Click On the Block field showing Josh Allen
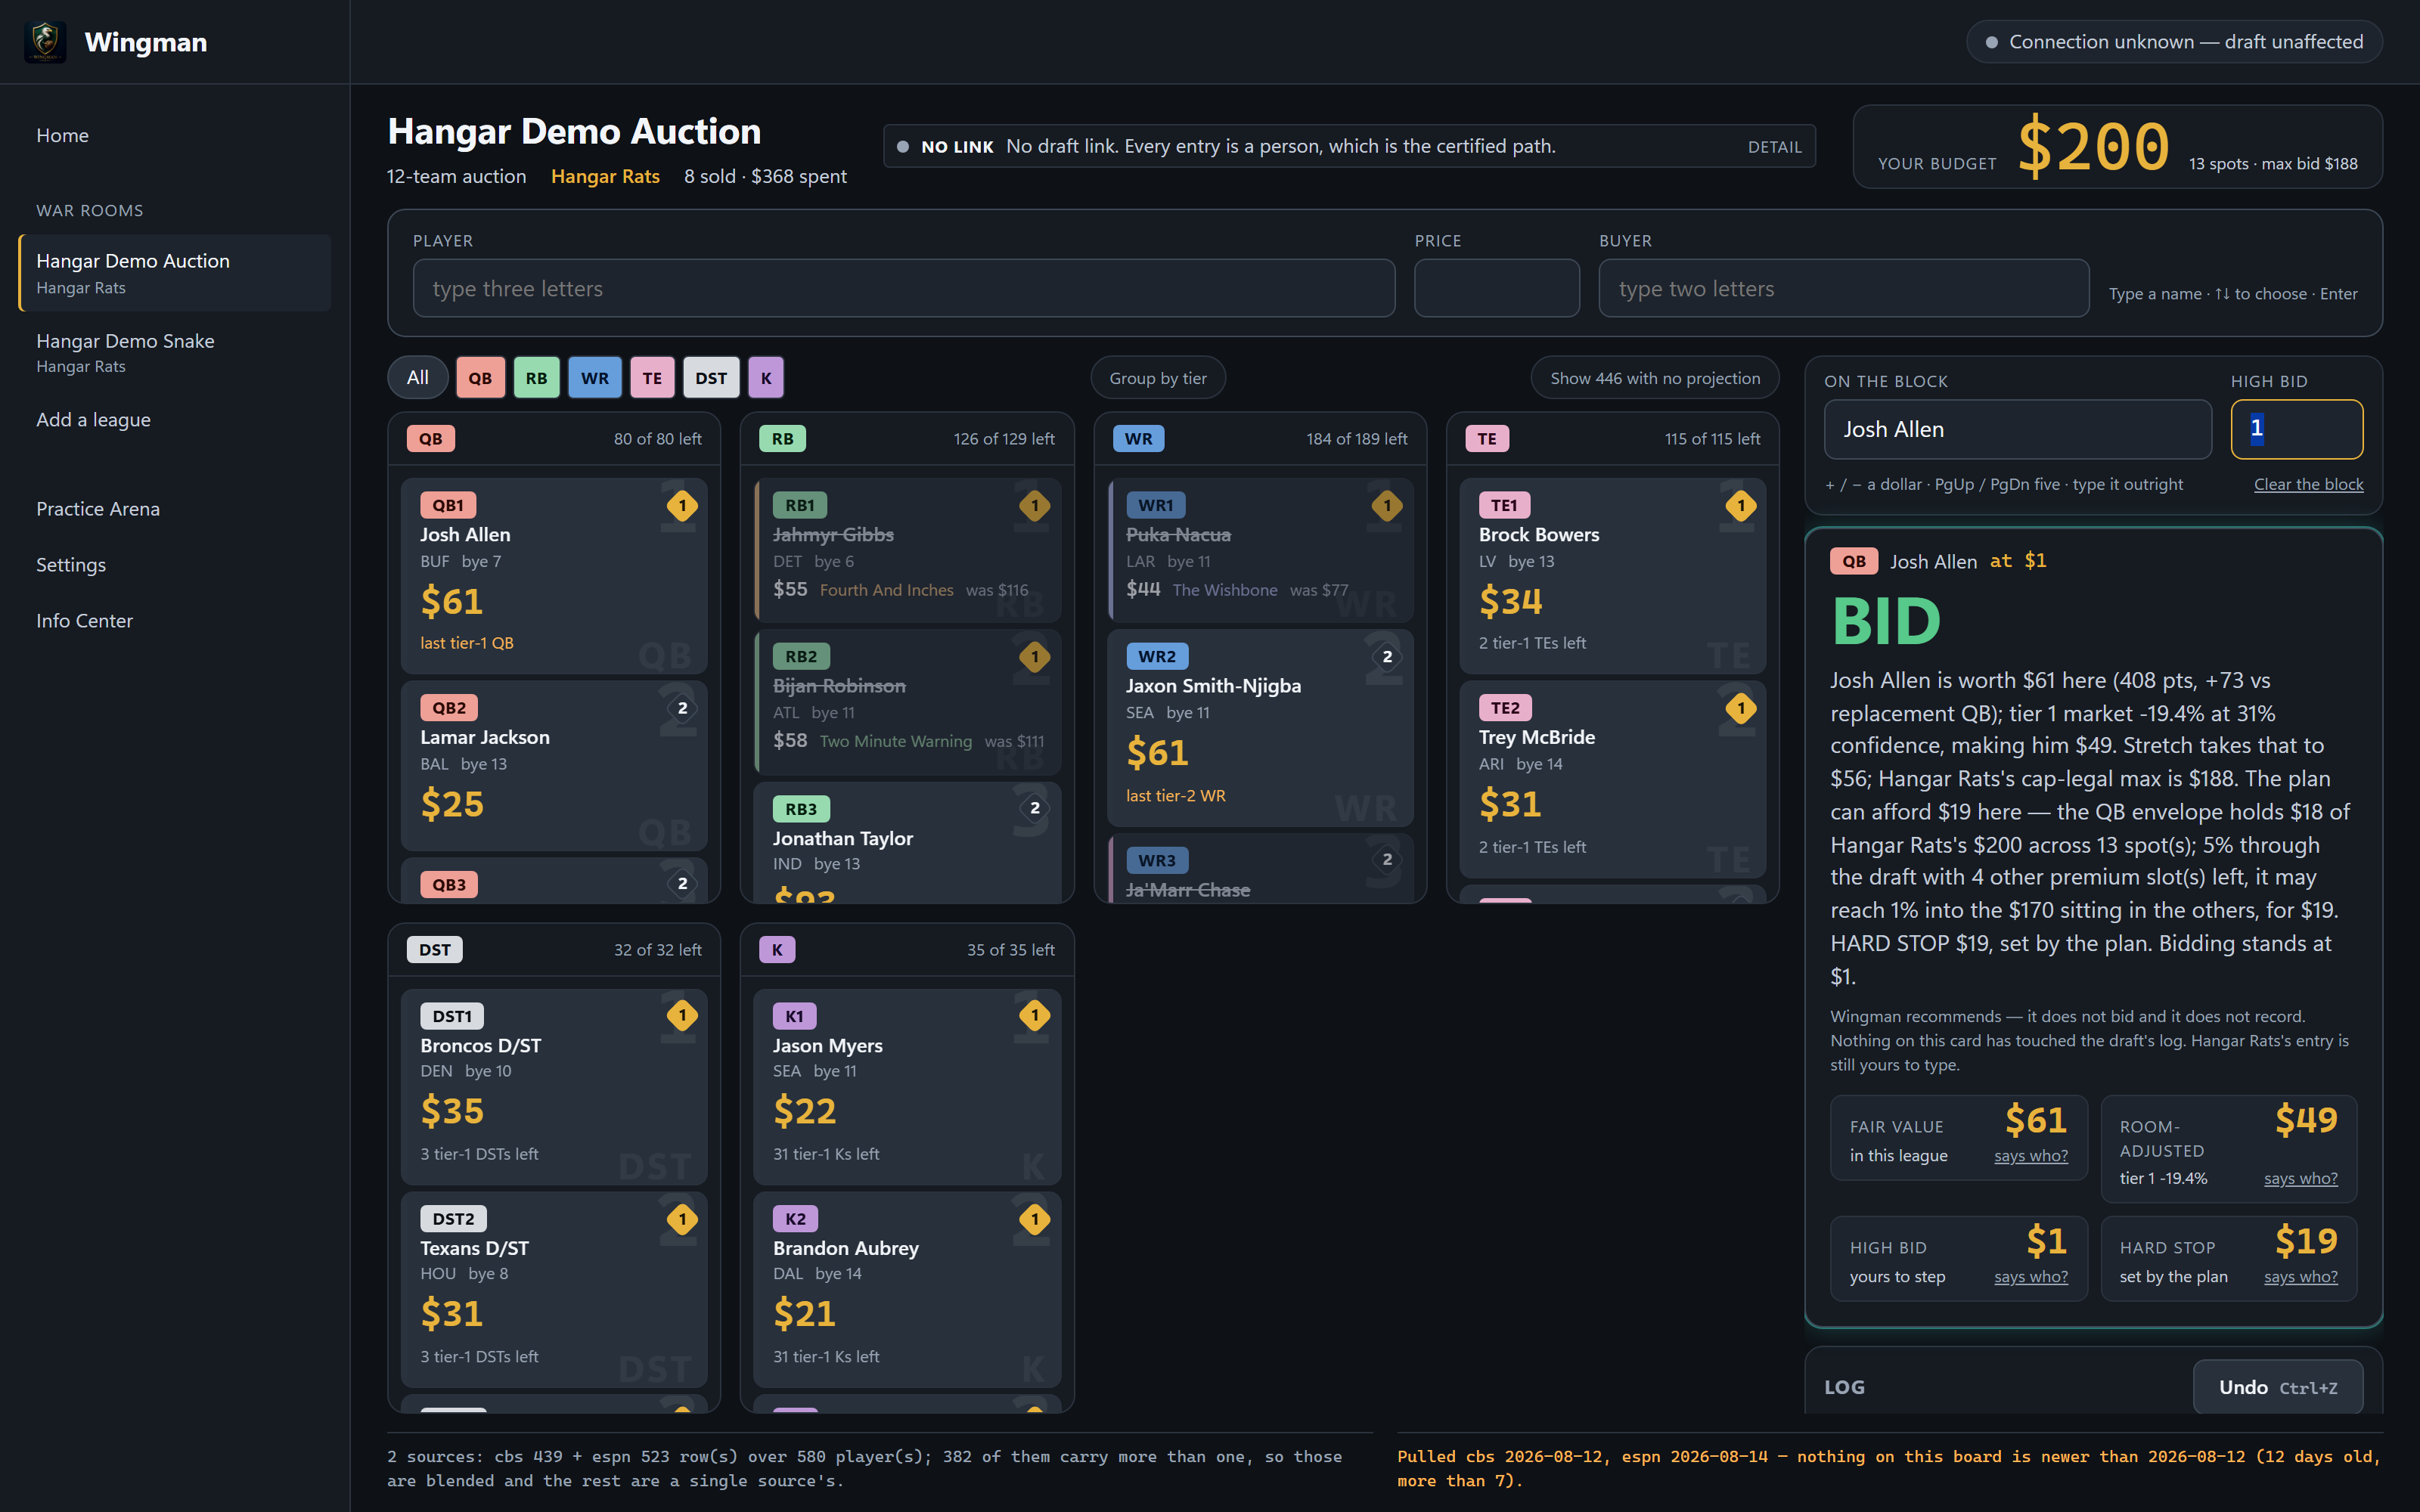 click(x=2018, y=430)
